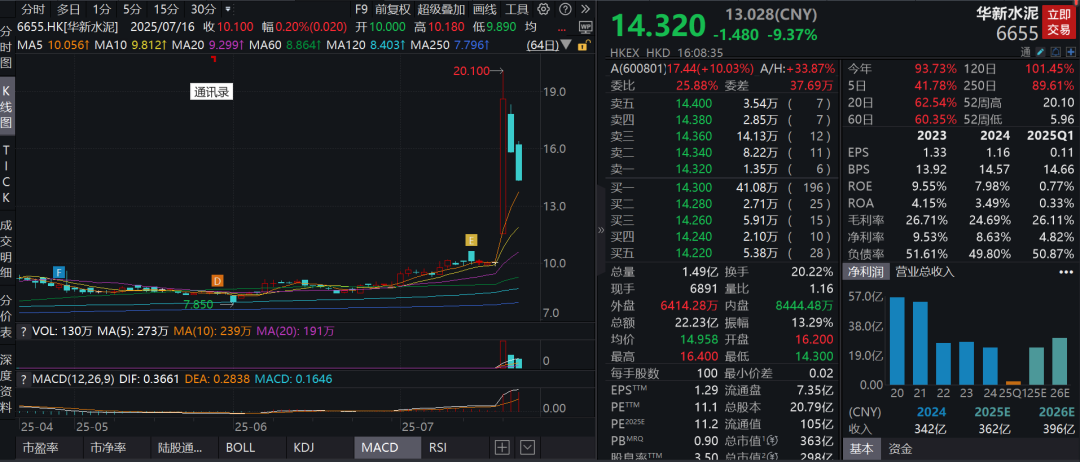Switch indicator to BOLL
Viewport: 1080px width, 462px height.
point(240,448)
